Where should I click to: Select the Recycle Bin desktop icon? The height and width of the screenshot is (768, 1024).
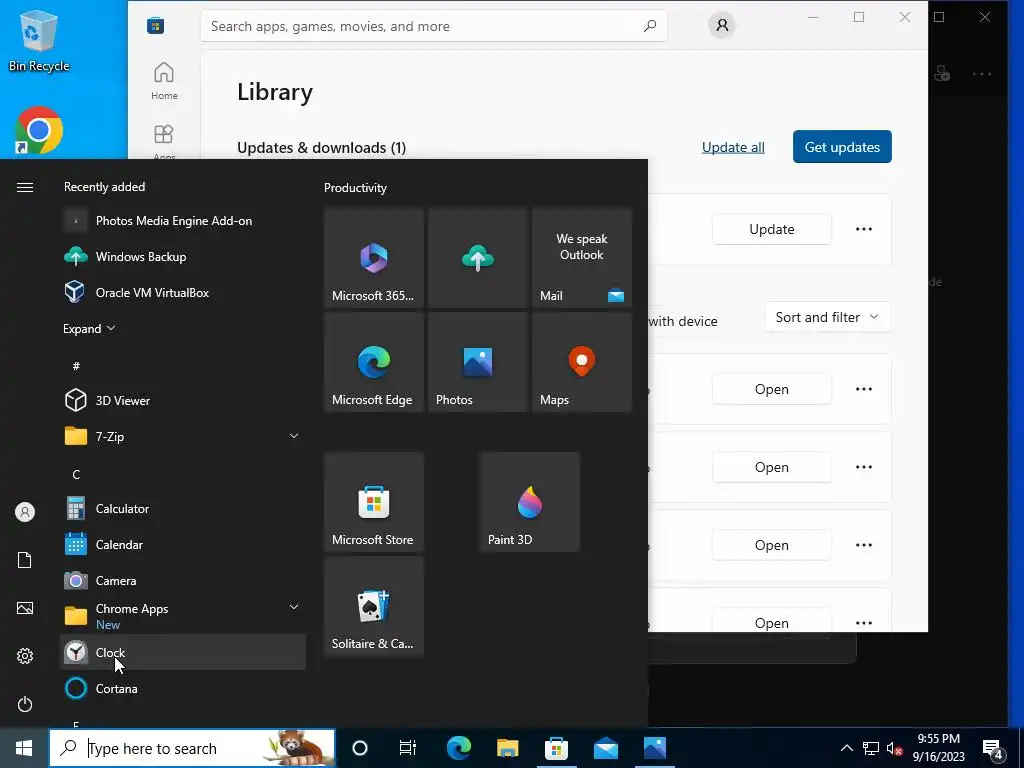39,40
